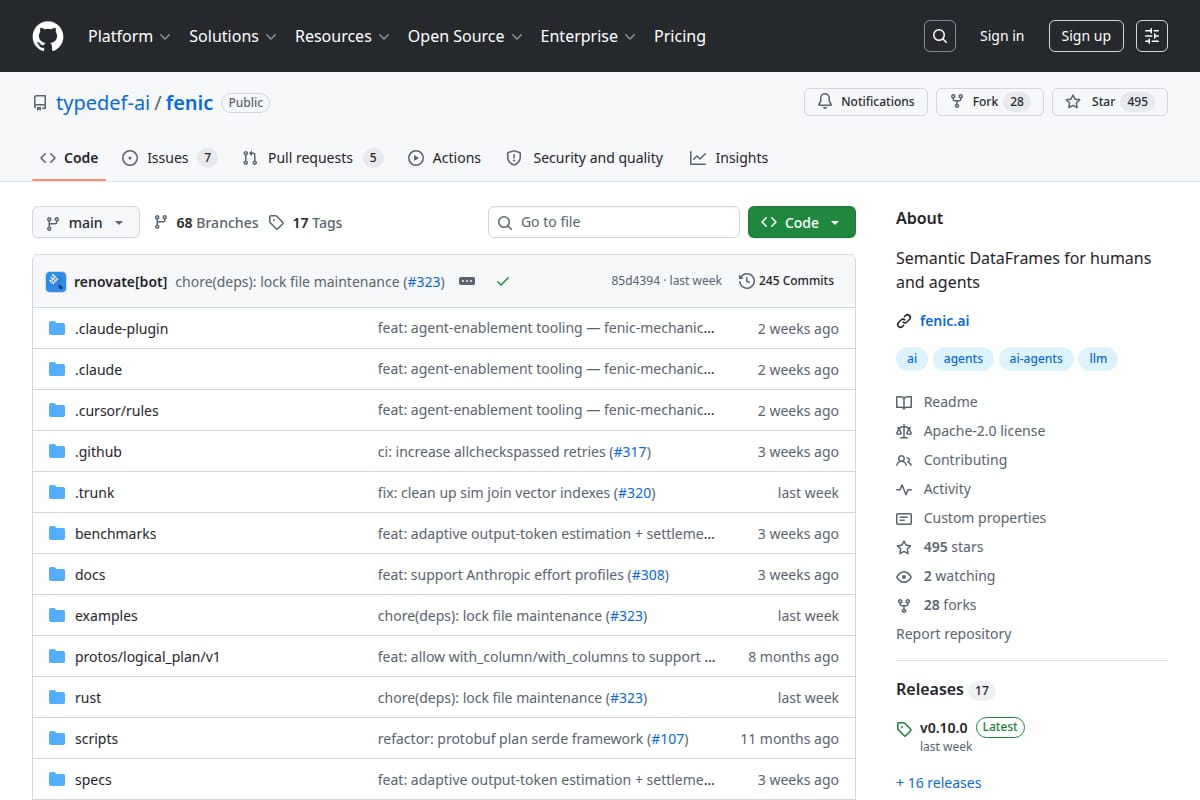Click the scripts folder icon
The image size is (1200, 800).
tap(57, 739)
